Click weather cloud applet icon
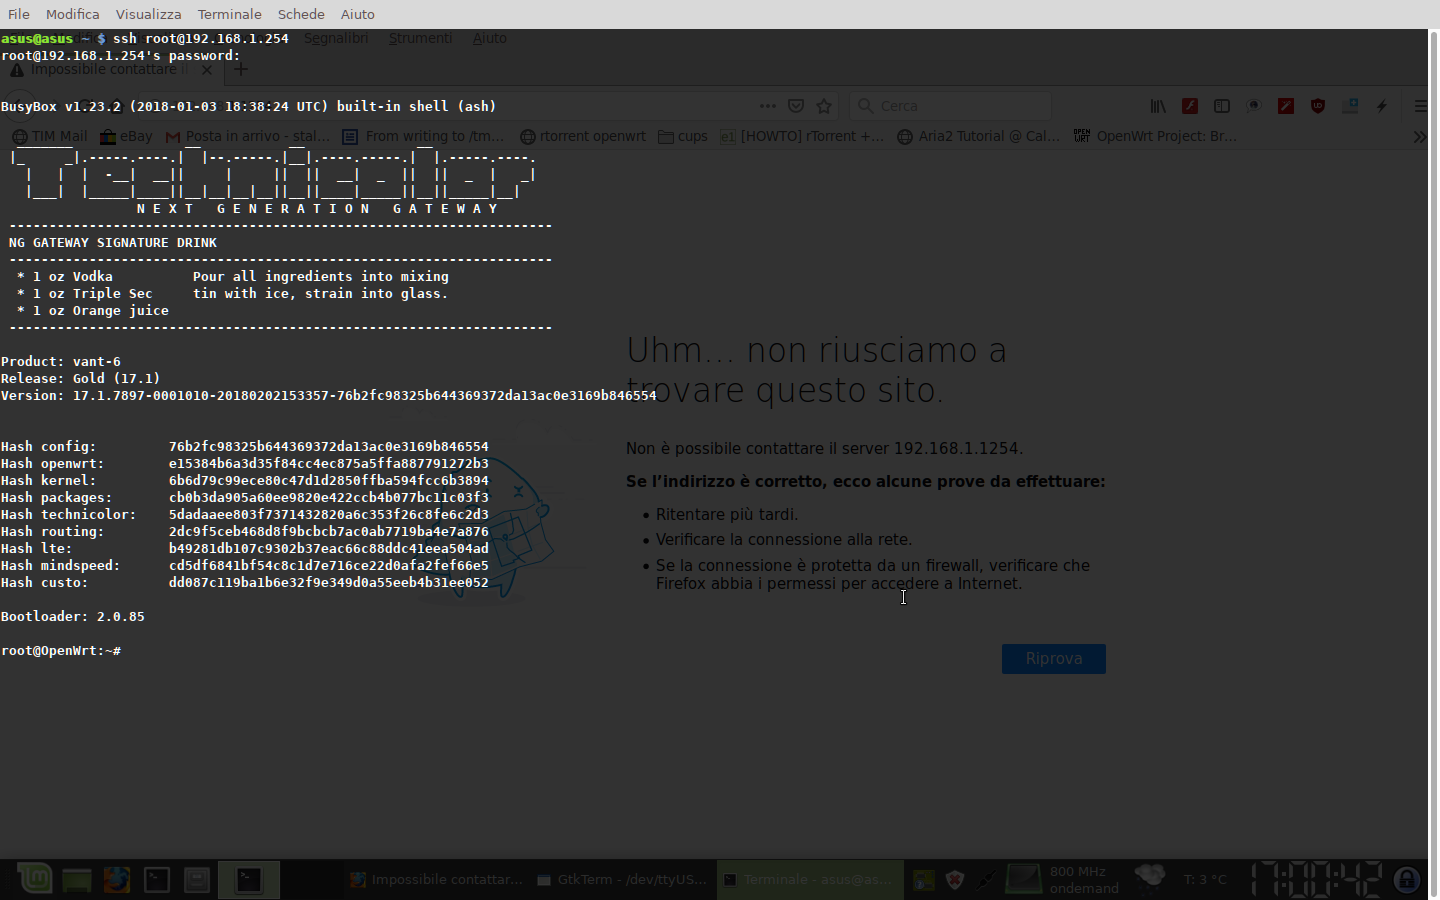Screen dimensions: 1440x900 tap(1150, 878)
